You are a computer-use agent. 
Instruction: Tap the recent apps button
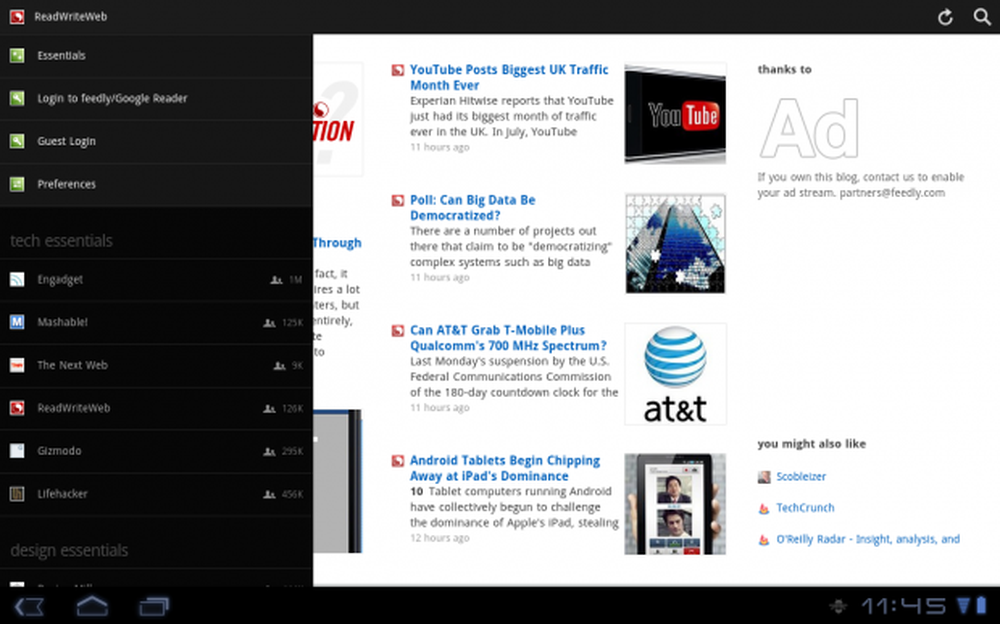click(x=154, y=606)
